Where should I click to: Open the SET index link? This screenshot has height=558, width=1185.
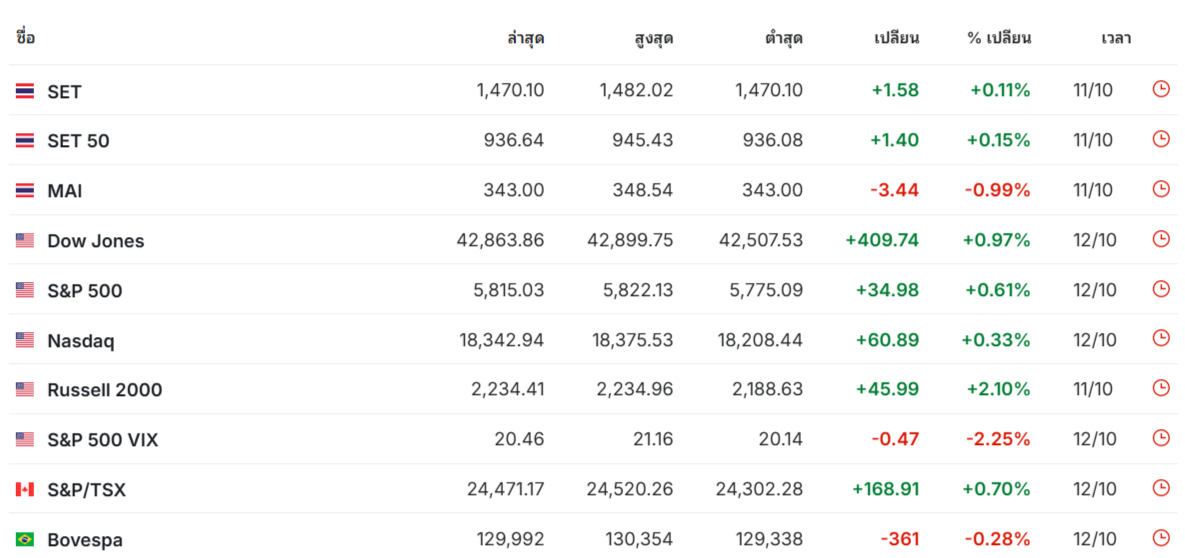64,91
